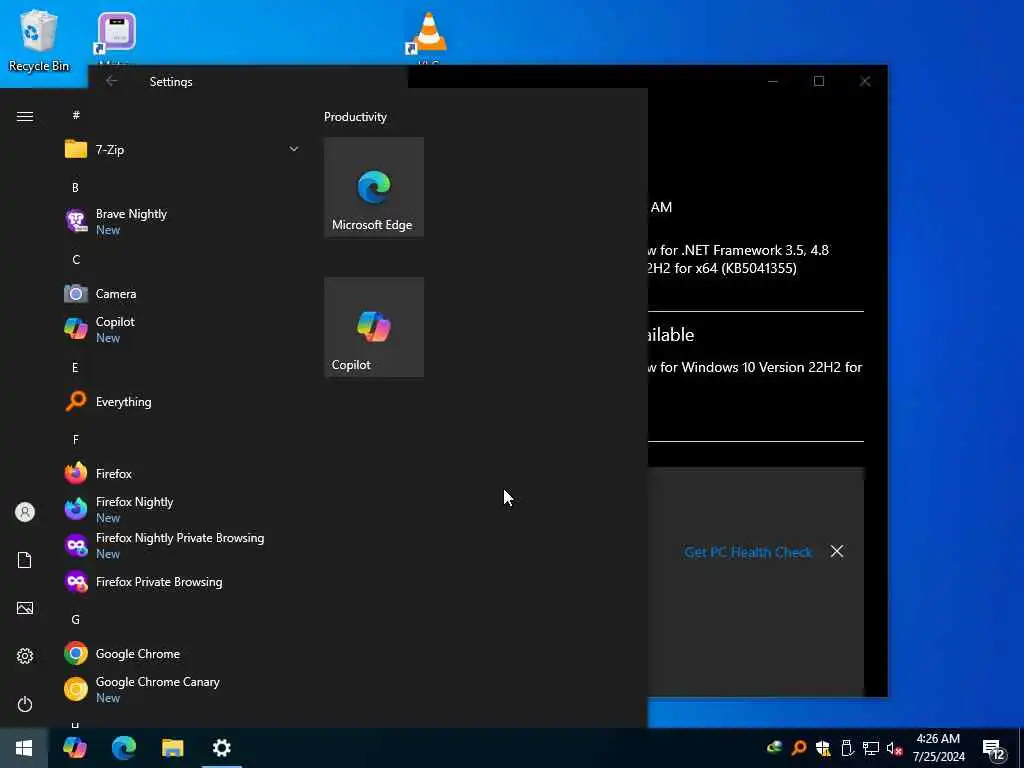Click the Copilot tile under Productivity

click(x=374, y=327)
